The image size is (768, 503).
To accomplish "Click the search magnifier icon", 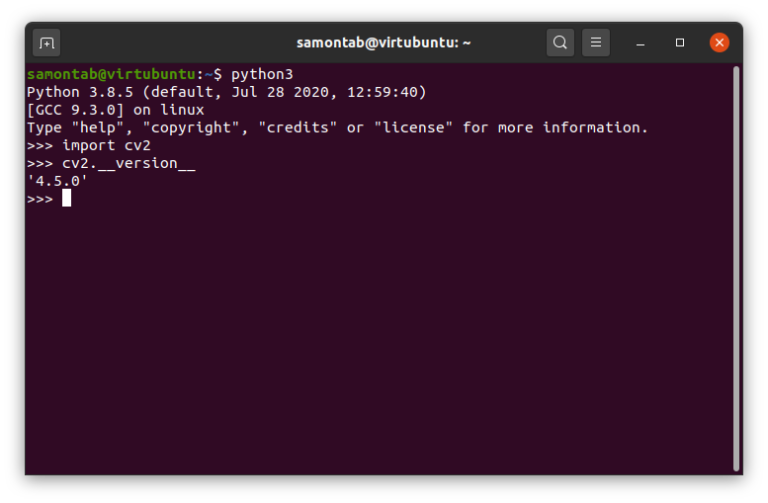I will pos(560,43).
